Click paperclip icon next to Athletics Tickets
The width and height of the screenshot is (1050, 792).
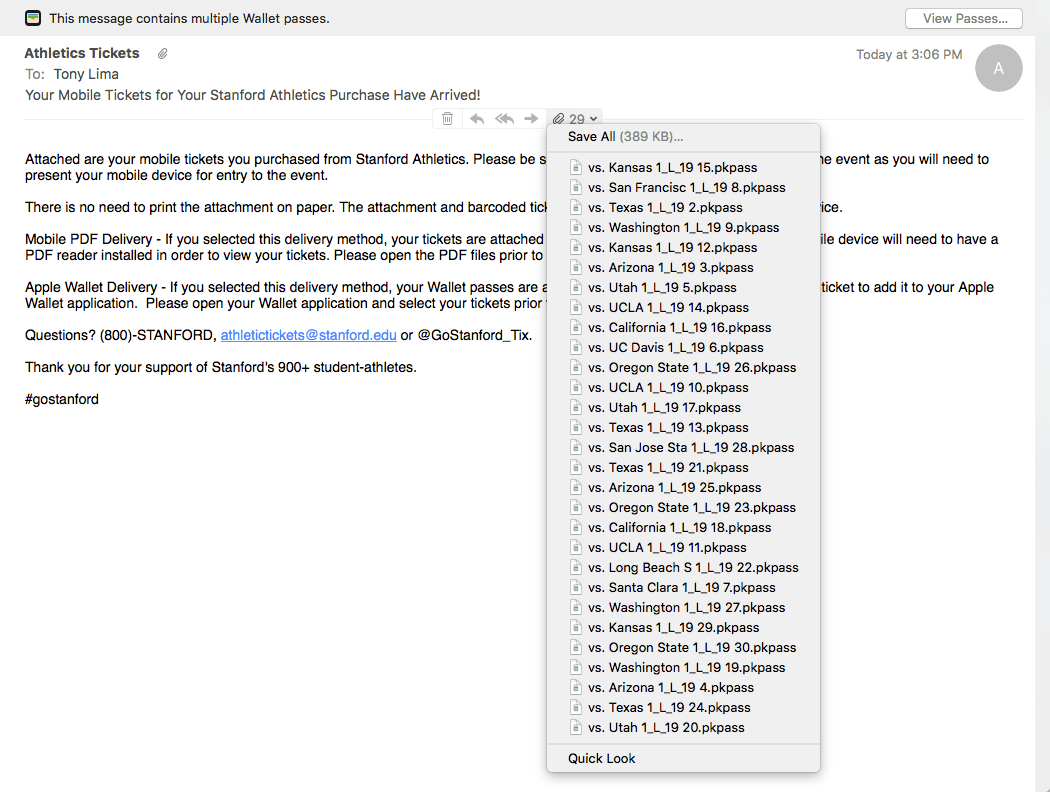pyautogui.click(x=162, y=54)
